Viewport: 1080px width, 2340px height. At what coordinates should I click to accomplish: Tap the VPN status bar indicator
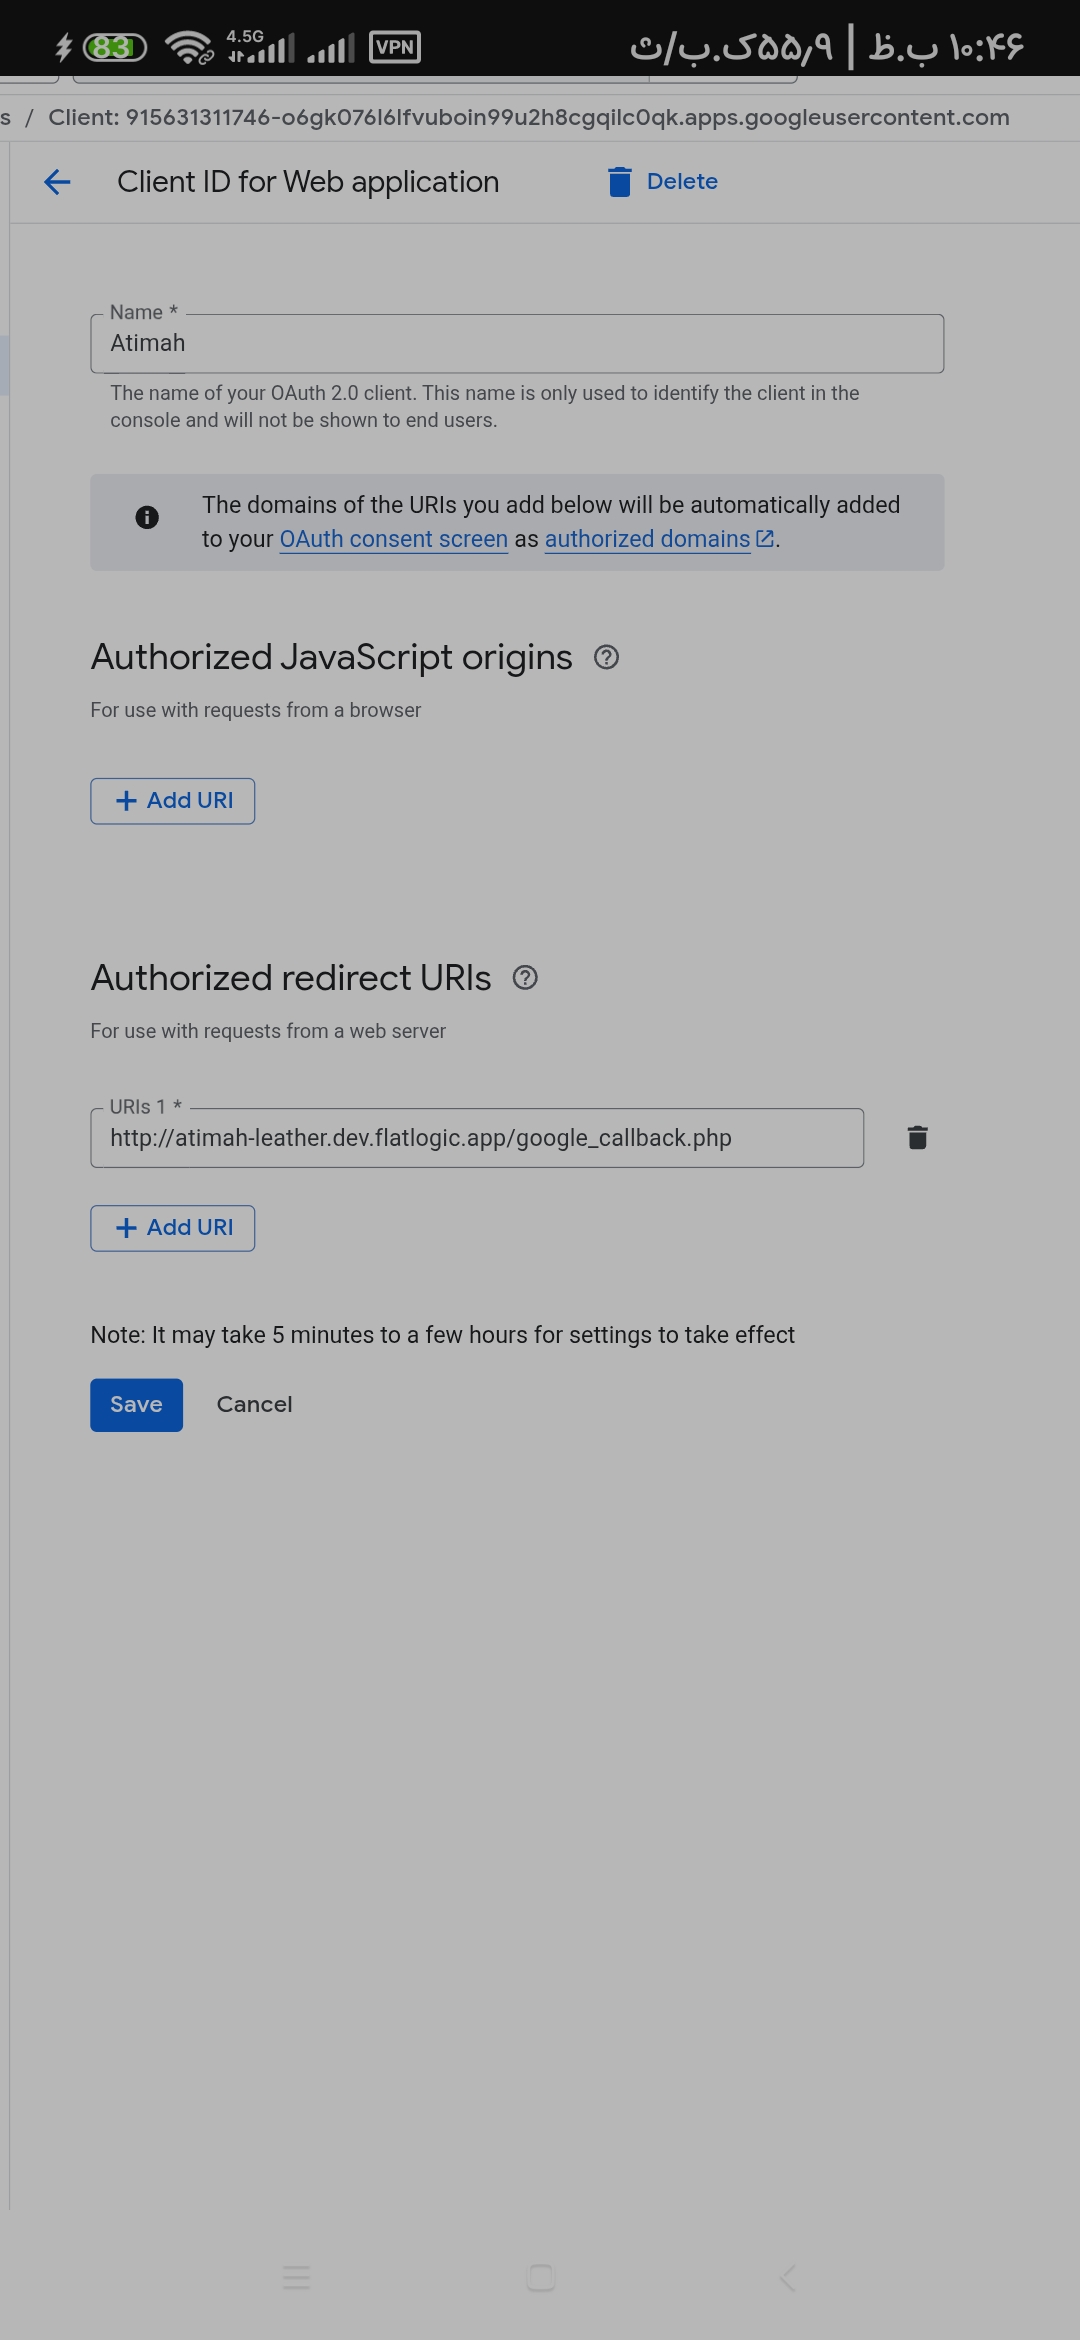[395, 47]
